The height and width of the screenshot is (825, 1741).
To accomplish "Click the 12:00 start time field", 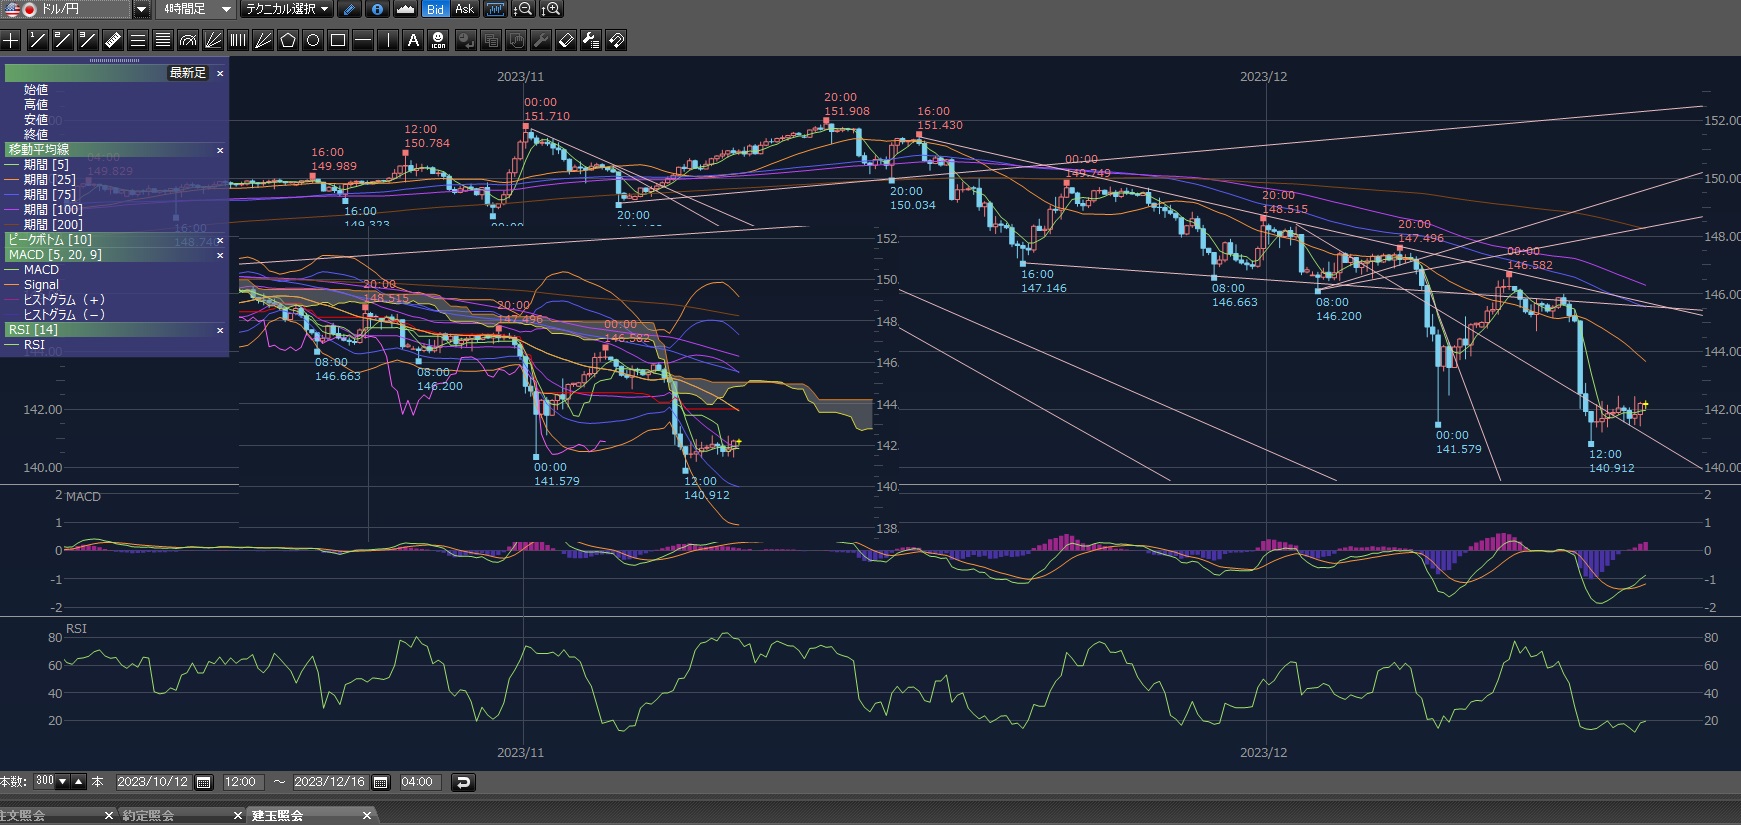I will pos(240,782).
